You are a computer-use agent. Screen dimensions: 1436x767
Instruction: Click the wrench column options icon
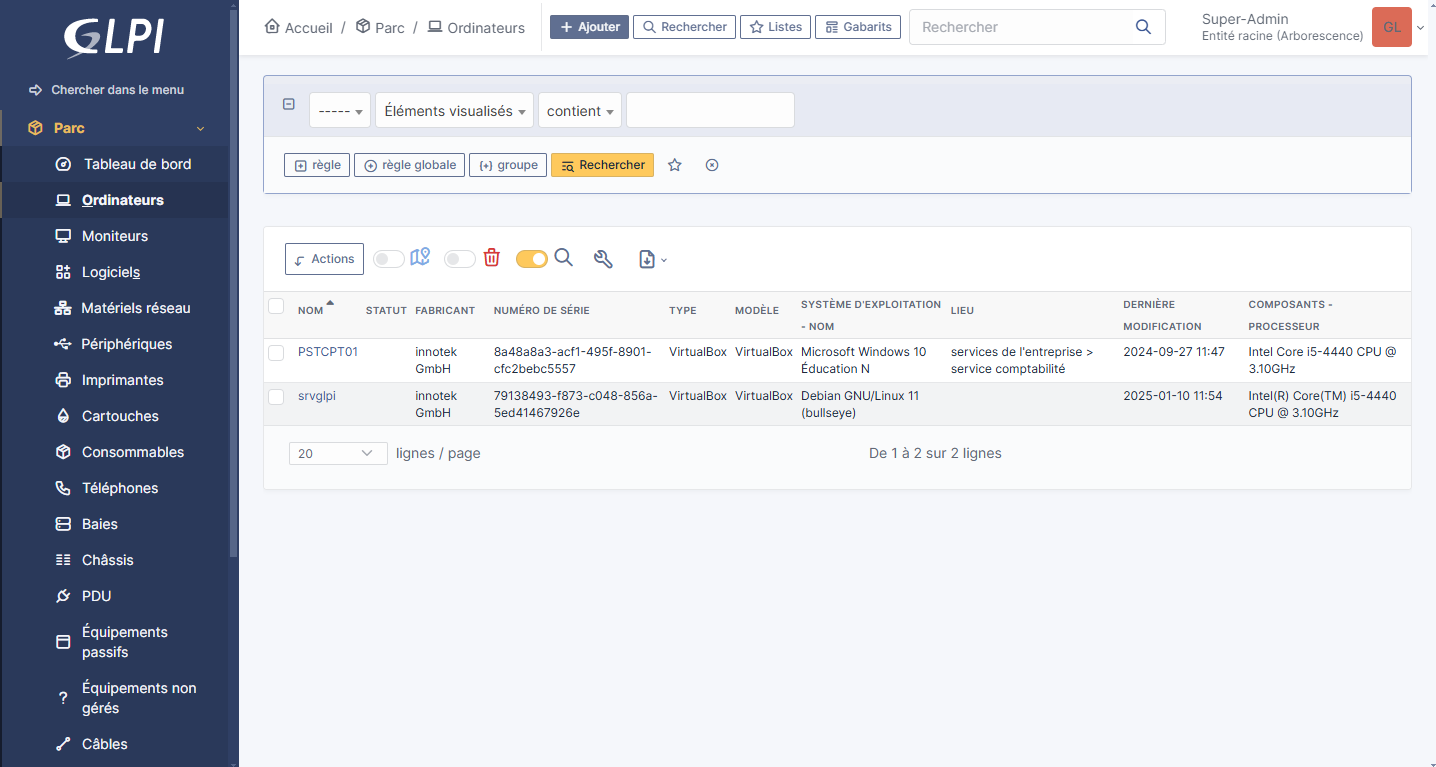(x=603, y=259)
